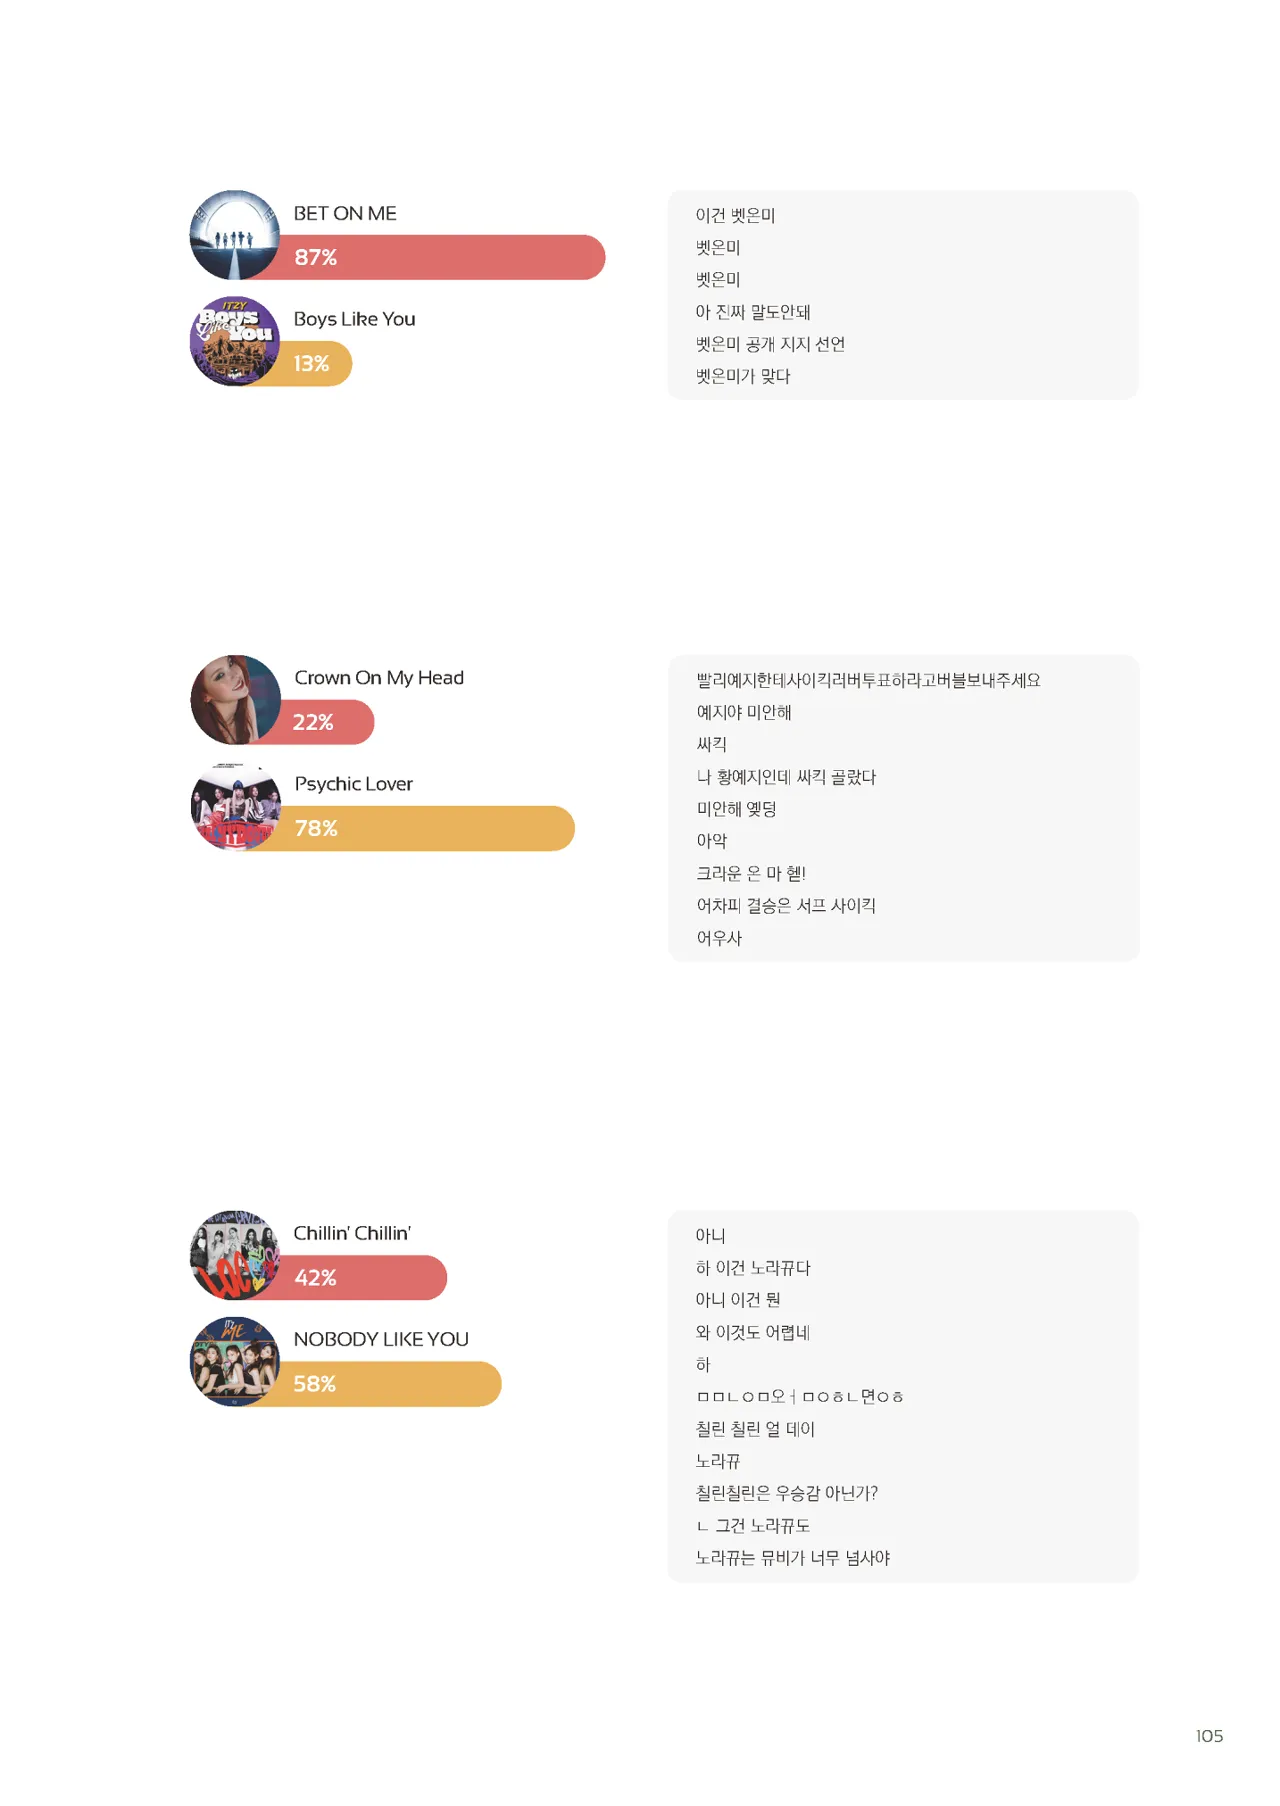Click the "BET ON ME" song title
The height and width of the screenshot is (1806, 1280).
click(x=345, y=213)
